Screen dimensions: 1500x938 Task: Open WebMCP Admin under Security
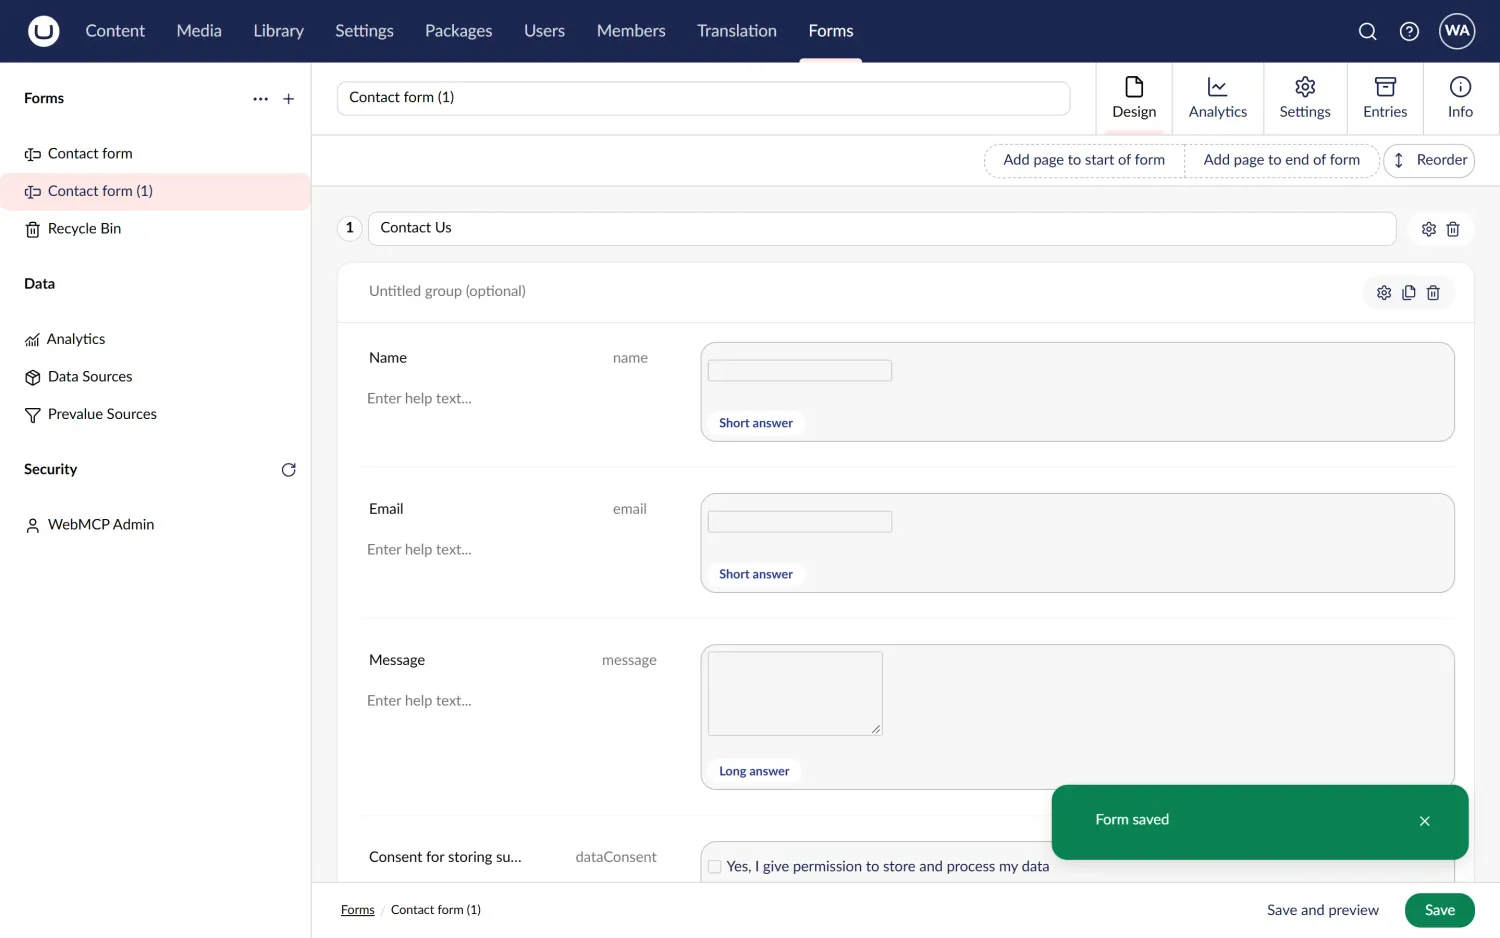[x=155, y=525]
